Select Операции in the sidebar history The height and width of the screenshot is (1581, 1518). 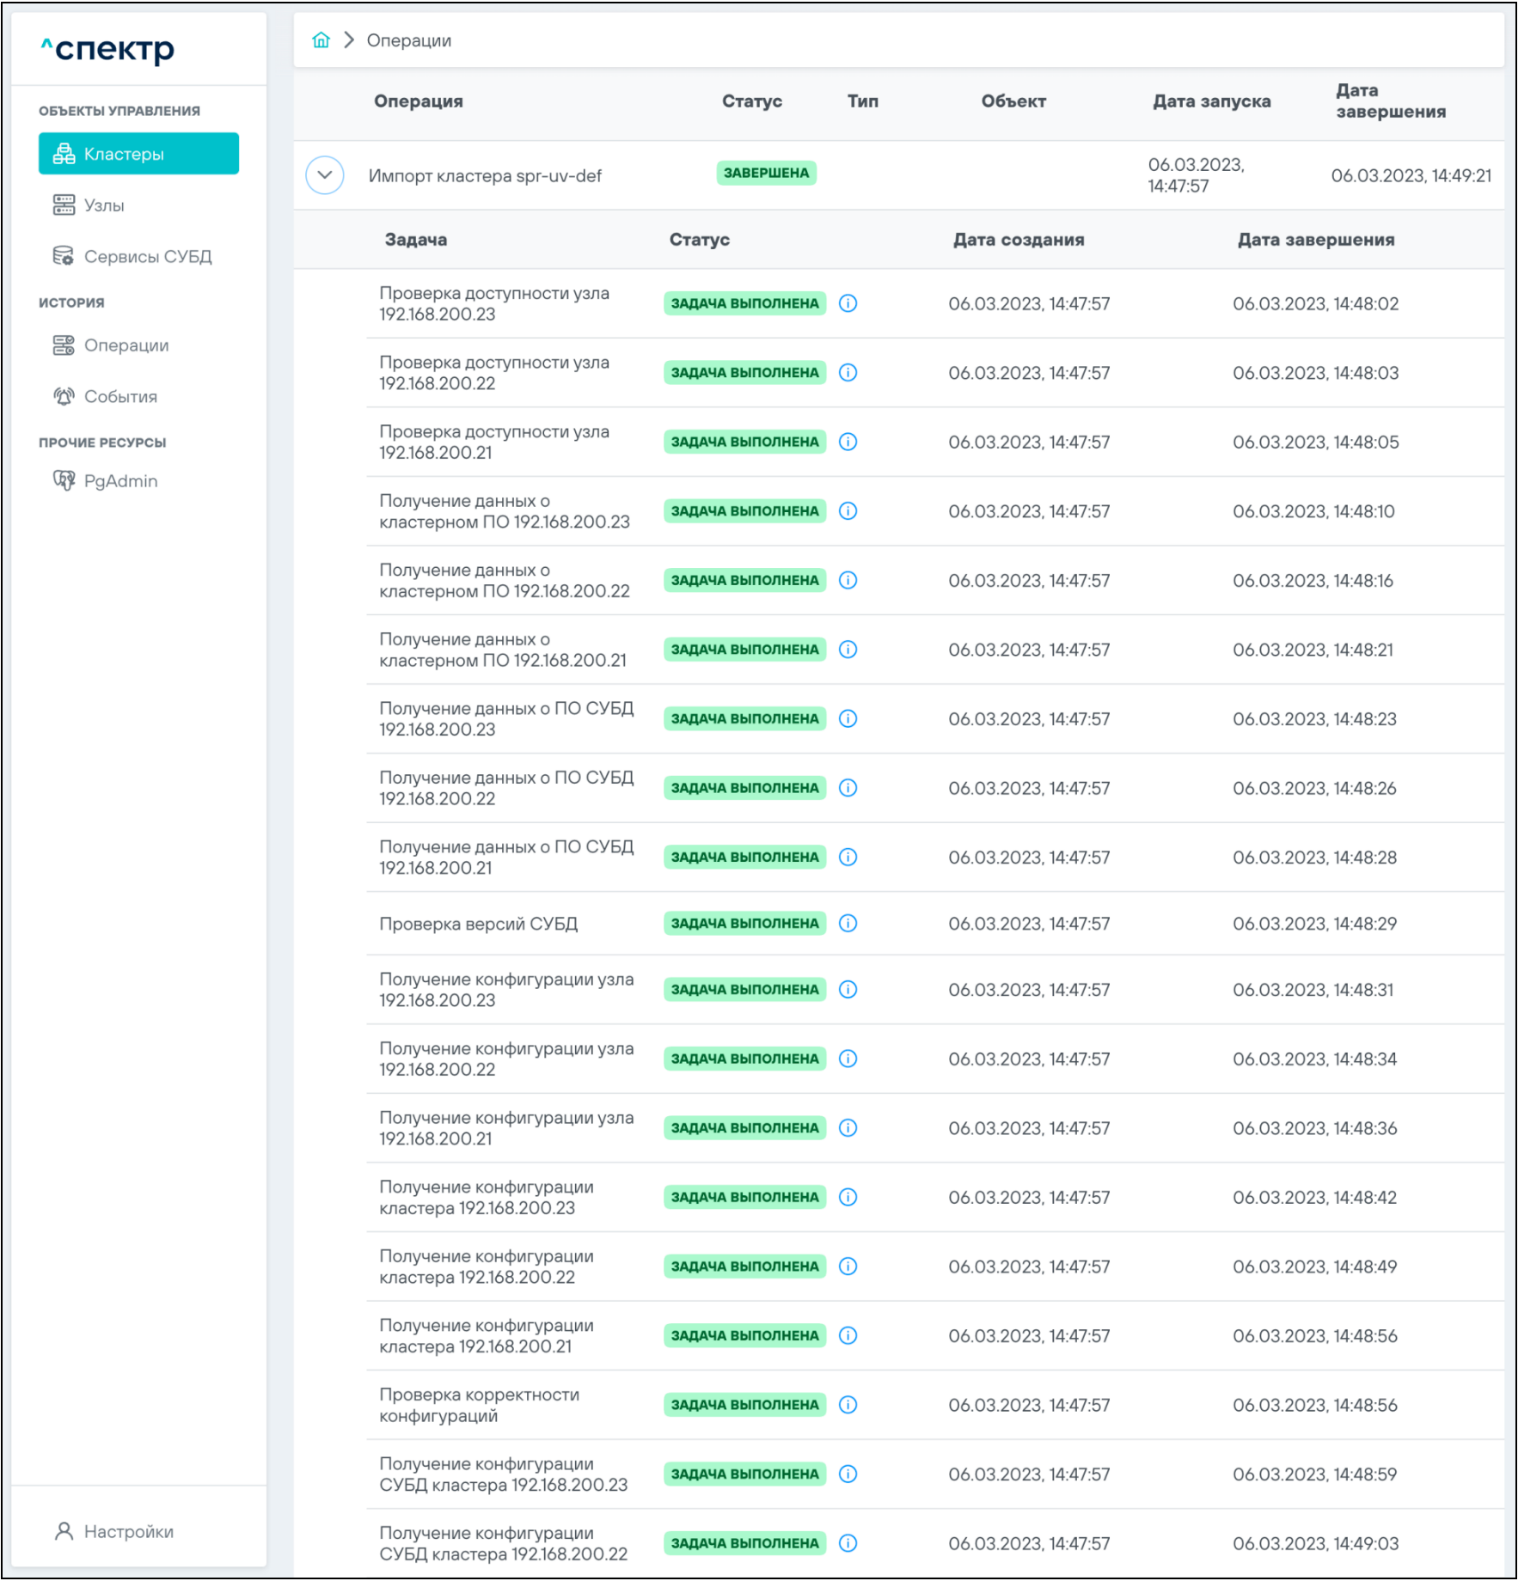[126, 346]
